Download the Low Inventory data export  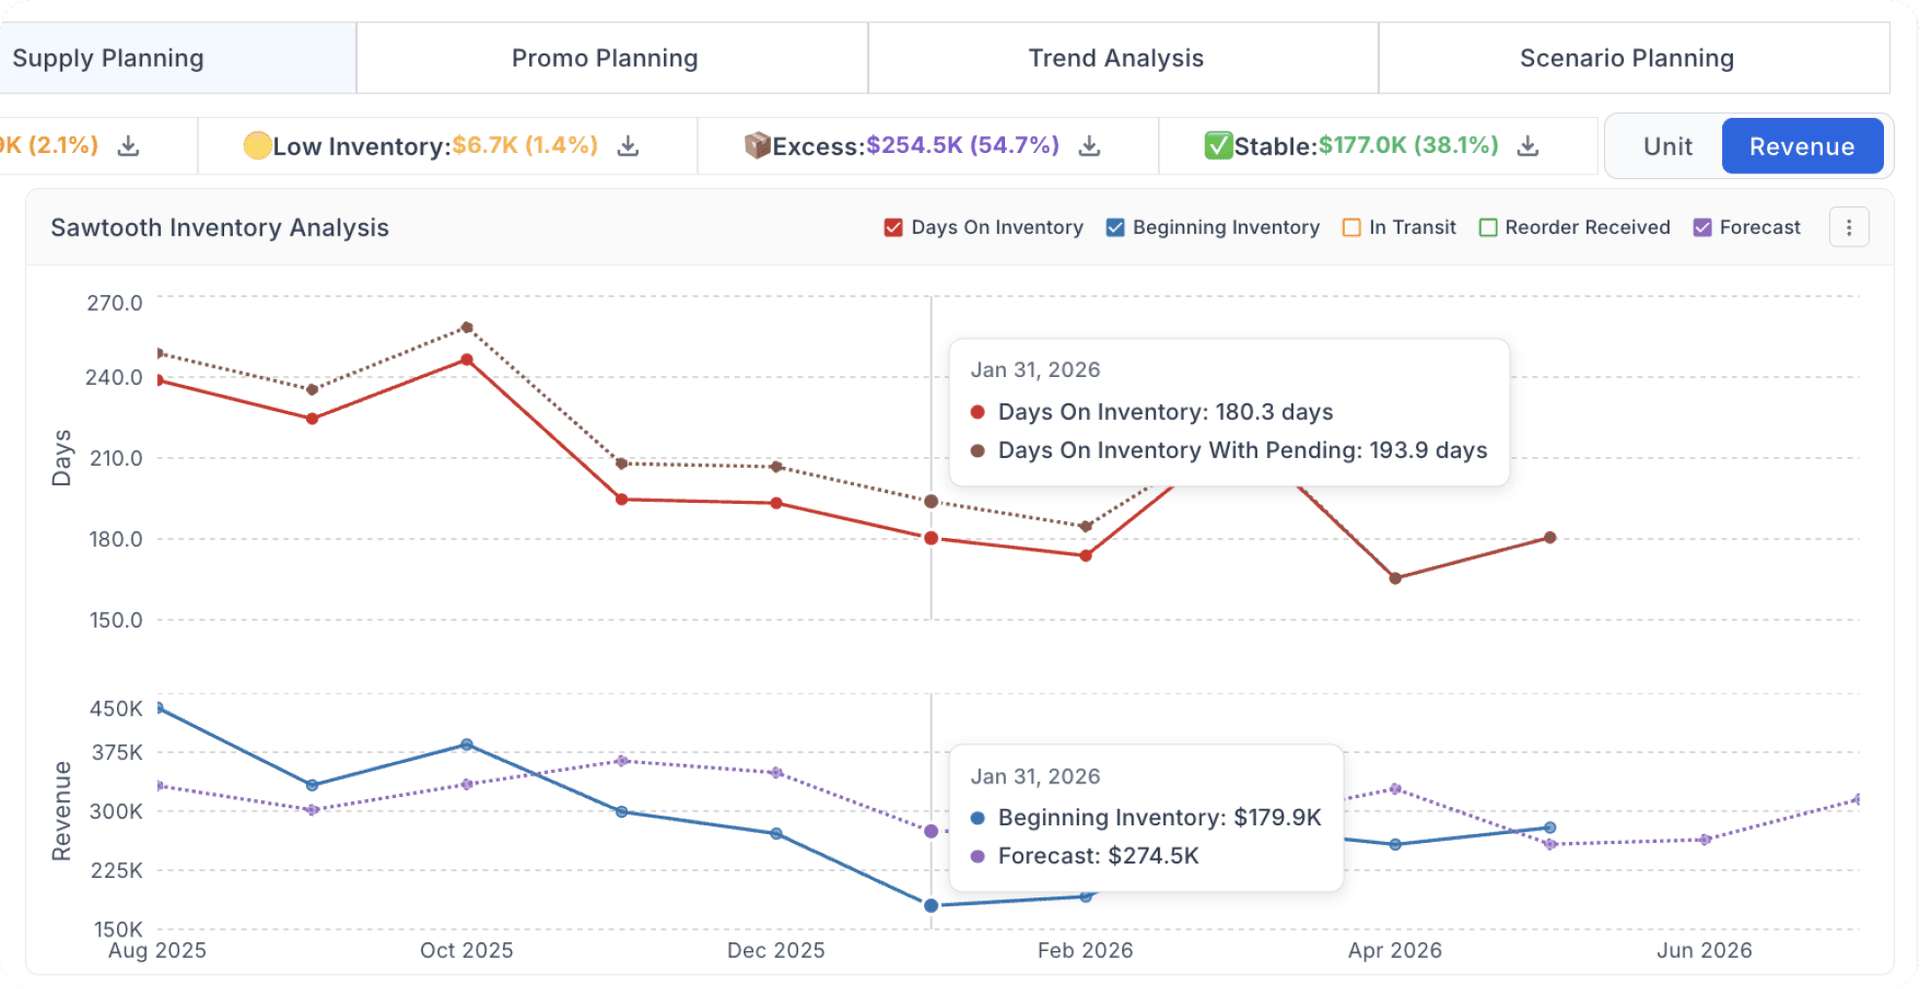pyautogui.click(x=628, y=145)
